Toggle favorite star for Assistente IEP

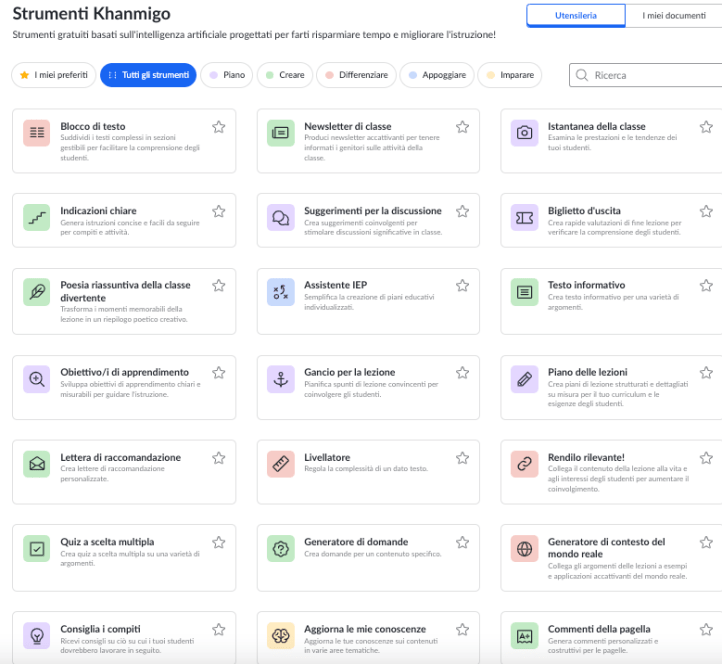[462, 285]
